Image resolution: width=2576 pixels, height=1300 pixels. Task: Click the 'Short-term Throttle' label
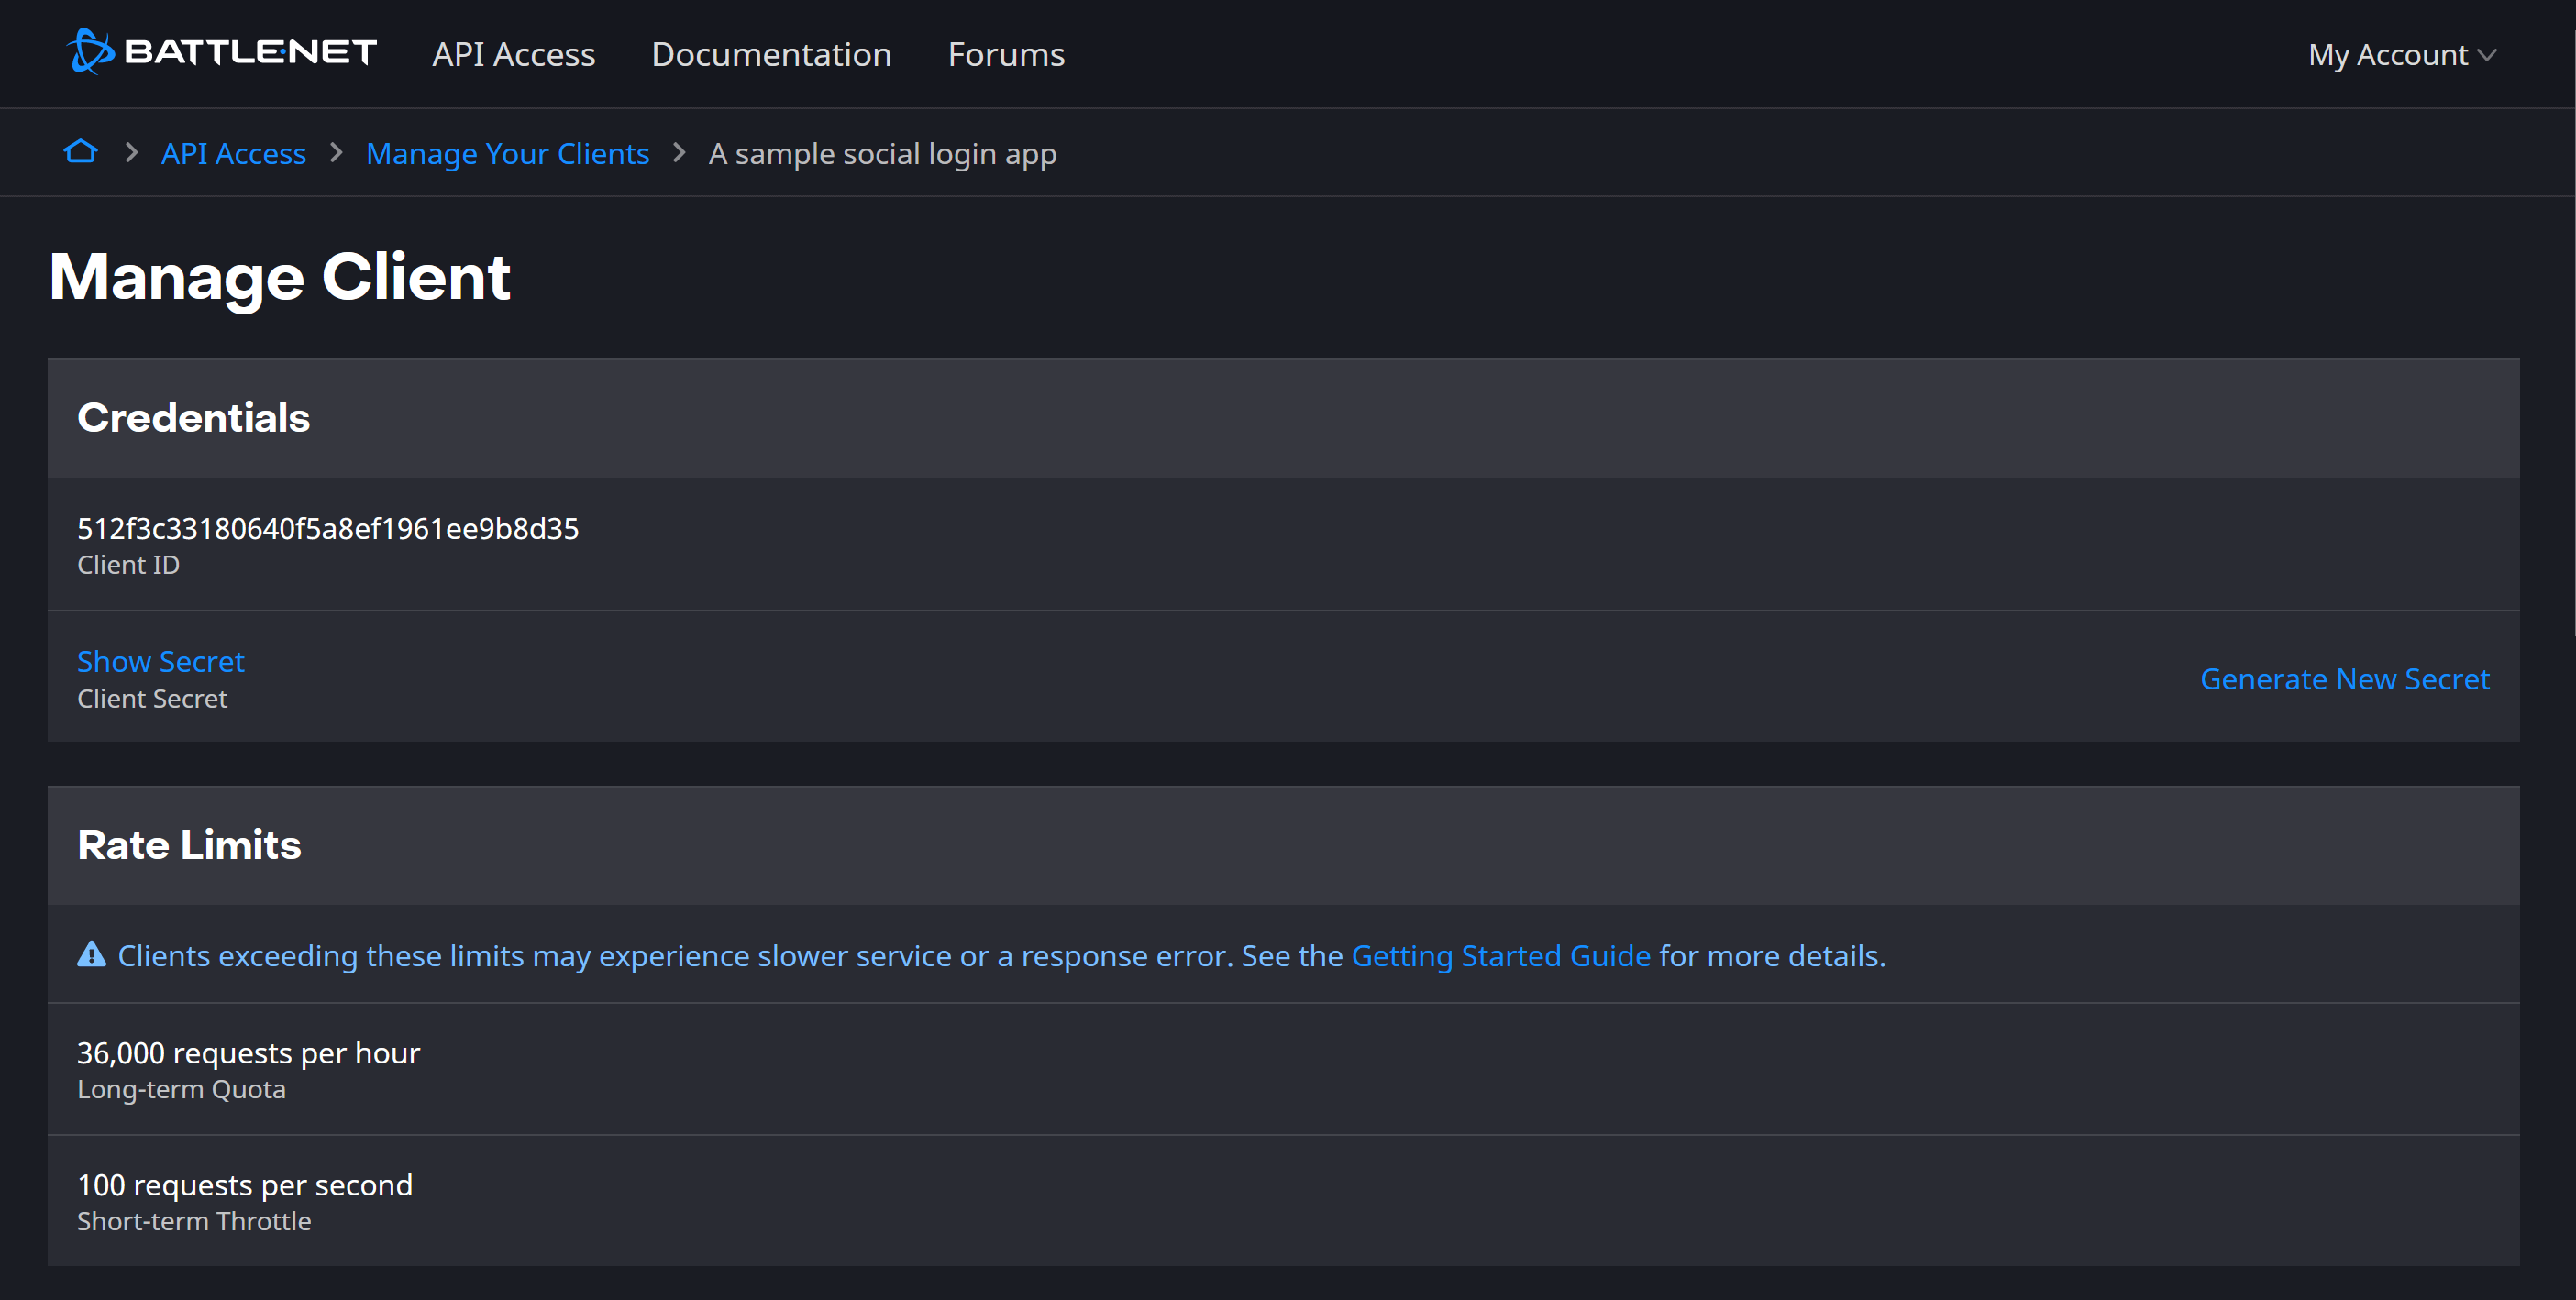(x=194, y=1221)
